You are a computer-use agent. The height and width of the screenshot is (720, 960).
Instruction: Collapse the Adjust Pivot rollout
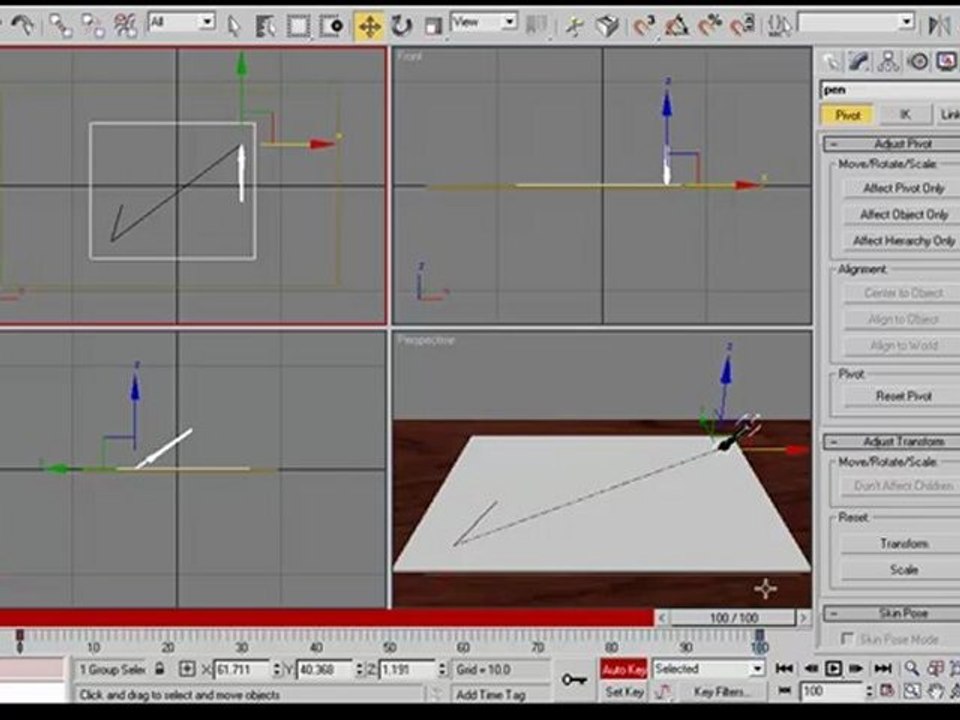(891, 144)
